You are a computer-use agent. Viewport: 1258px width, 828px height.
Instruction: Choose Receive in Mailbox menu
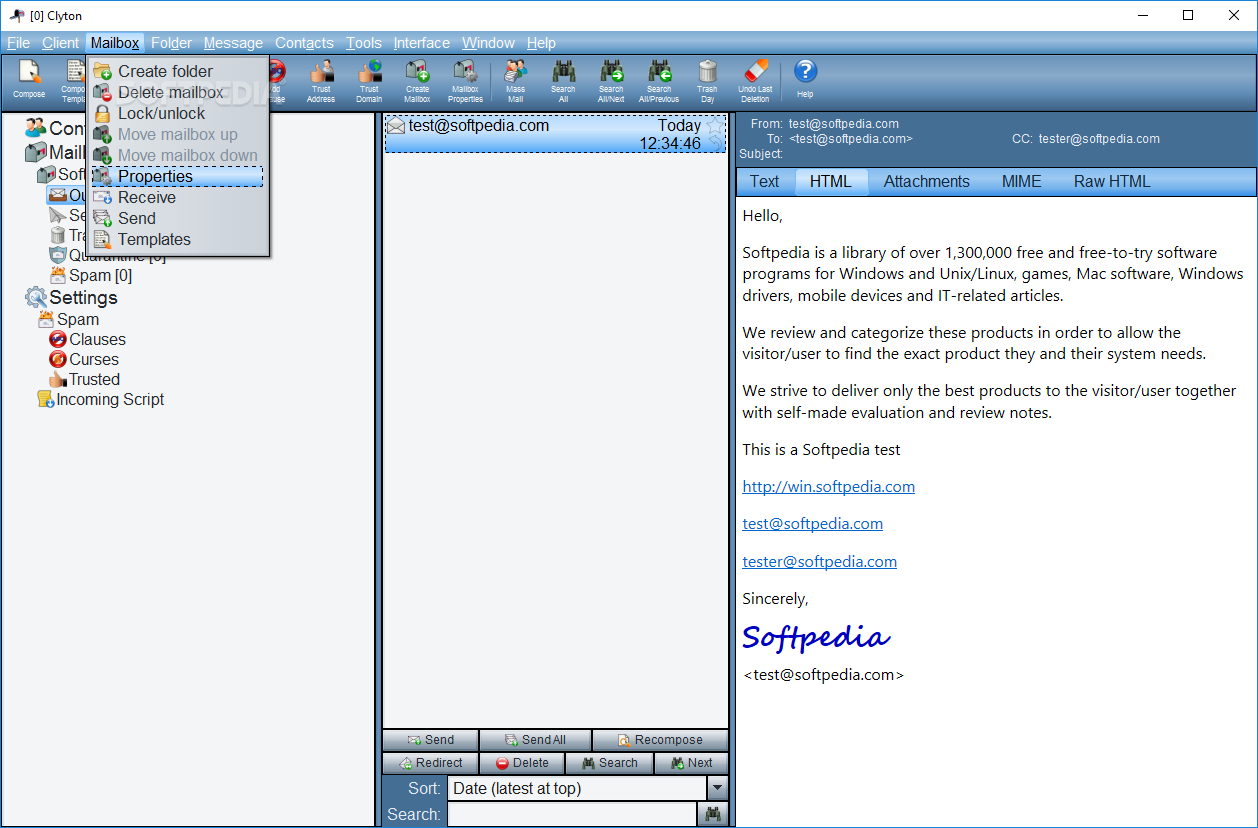pos(177,197)
